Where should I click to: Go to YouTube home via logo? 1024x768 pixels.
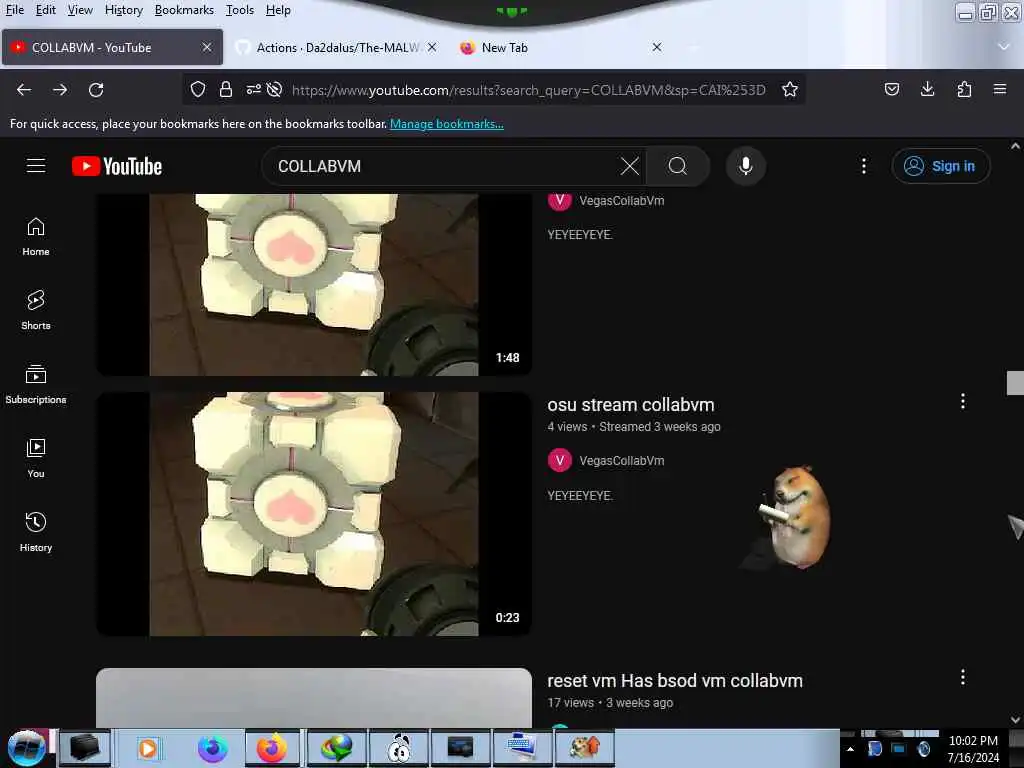point(117,167)
